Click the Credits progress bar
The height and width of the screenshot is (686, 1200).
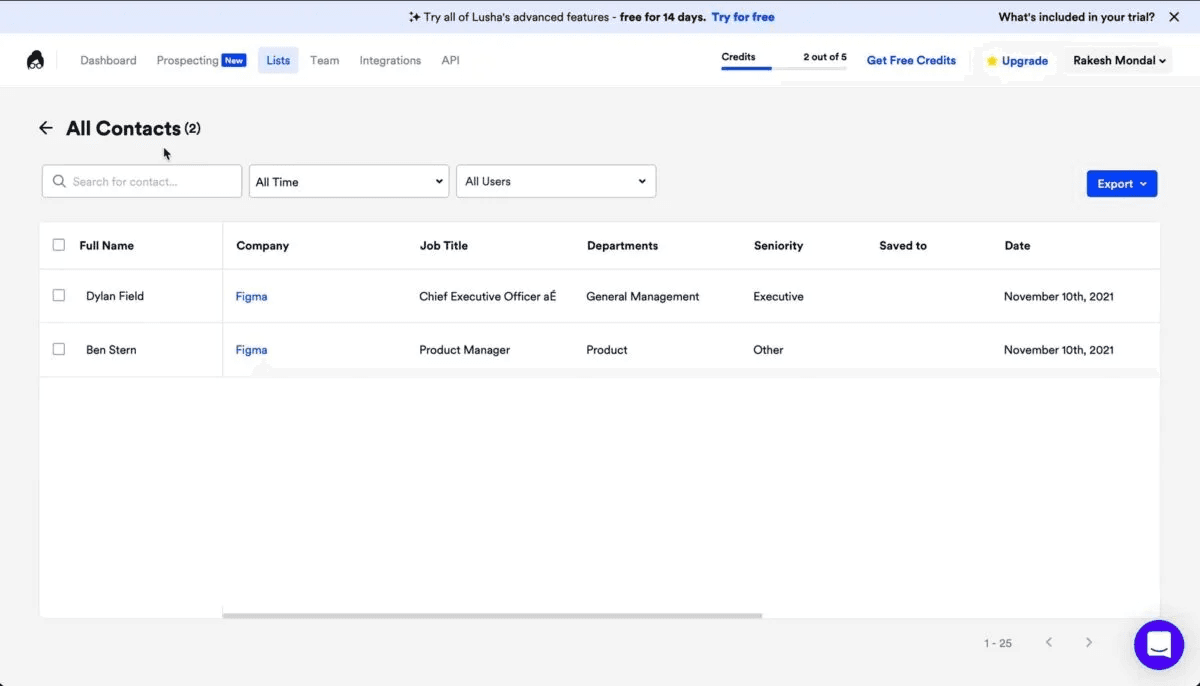click(784, 68)
